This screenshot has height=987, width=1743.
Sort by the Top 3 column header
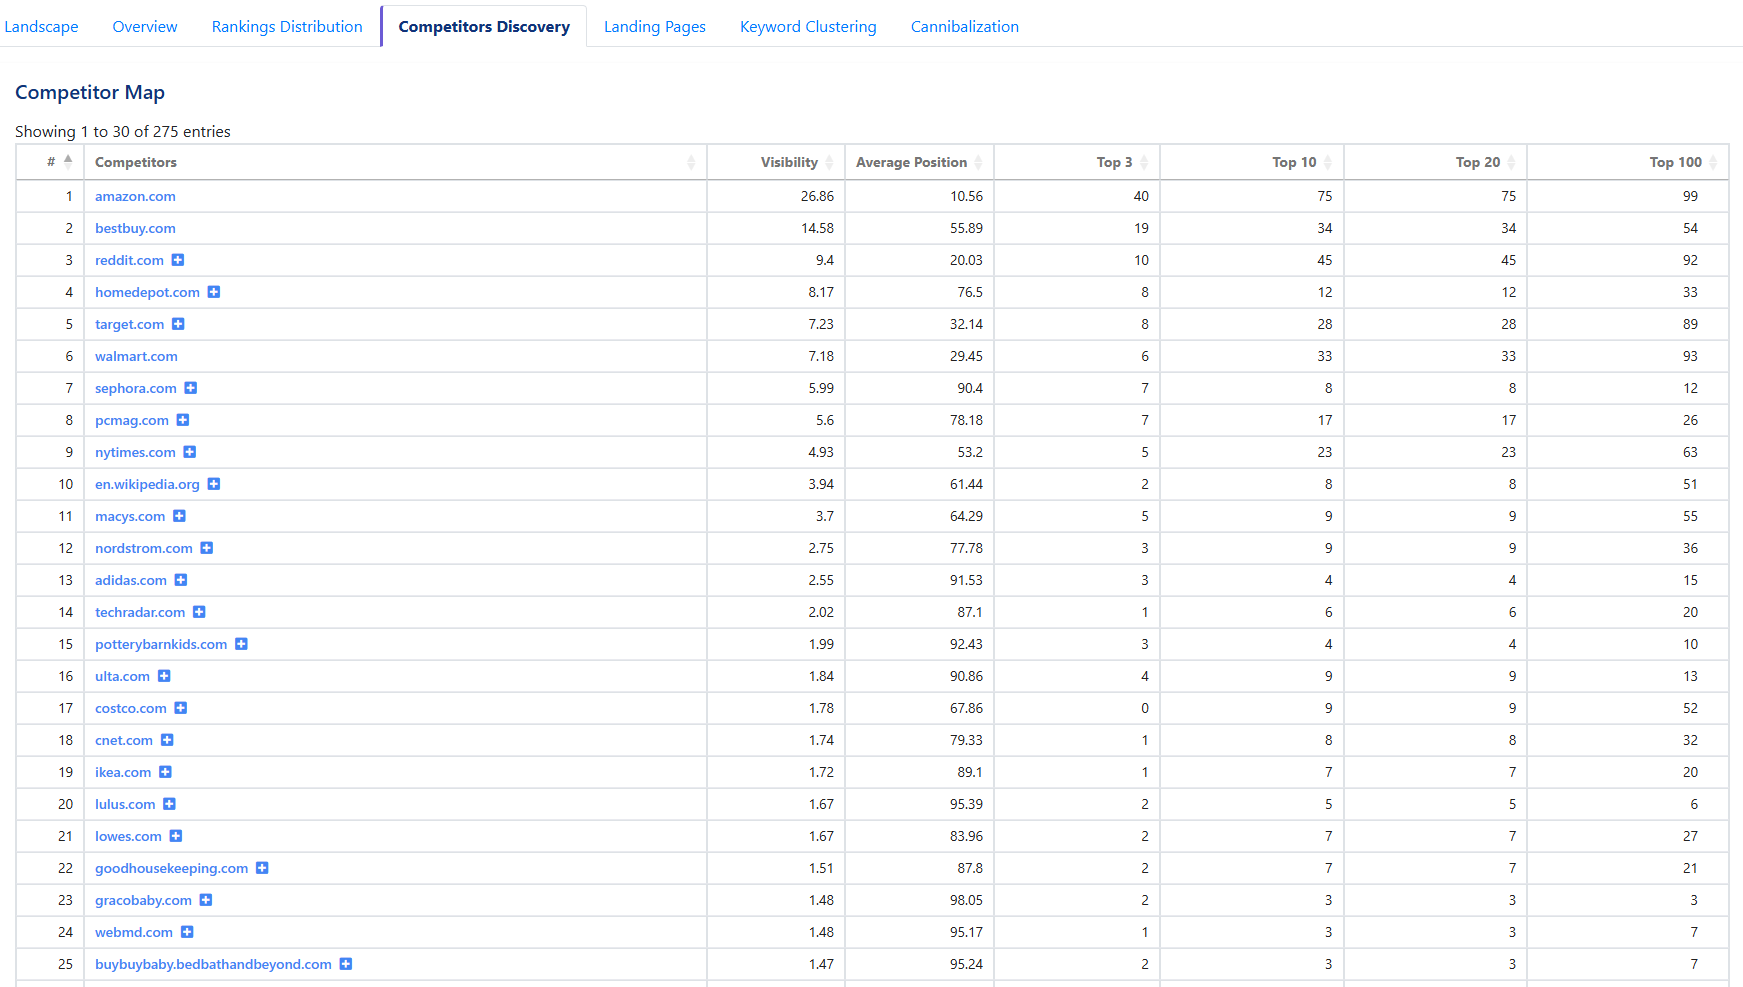click(x=1077, y=162)
